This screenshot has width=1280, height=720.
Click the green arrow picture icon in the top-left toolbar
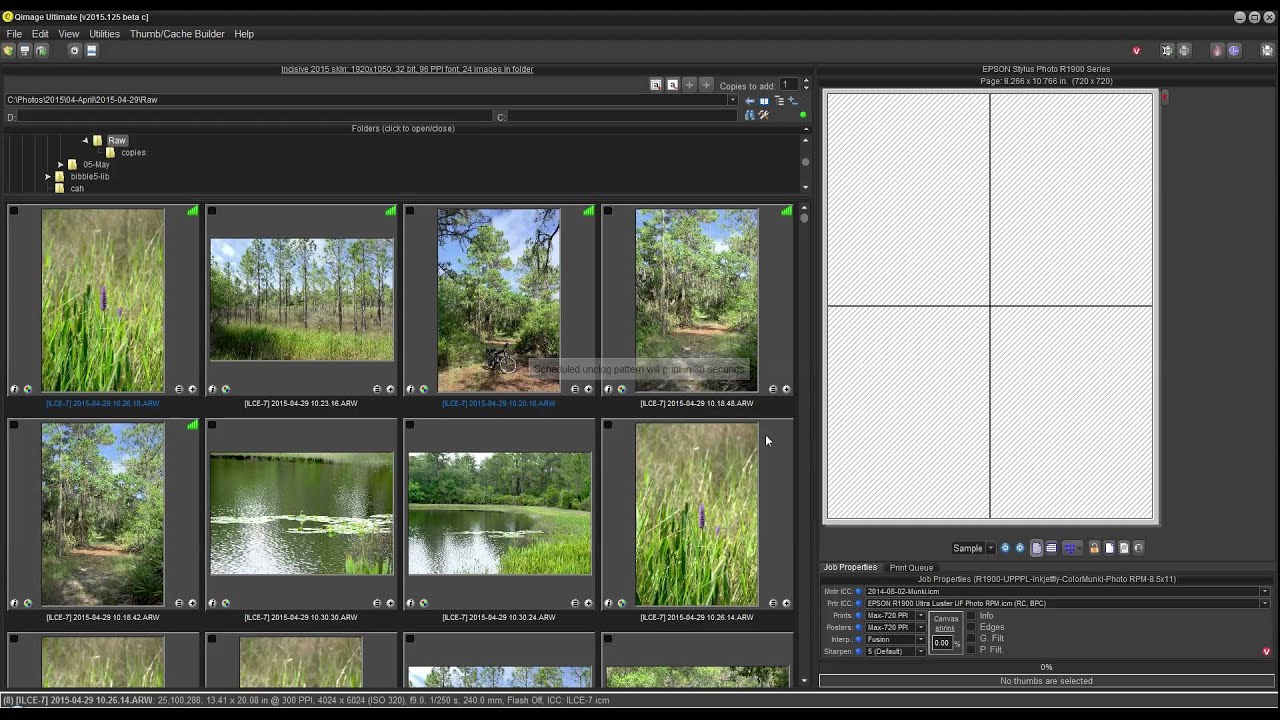[x=41, y=50]
